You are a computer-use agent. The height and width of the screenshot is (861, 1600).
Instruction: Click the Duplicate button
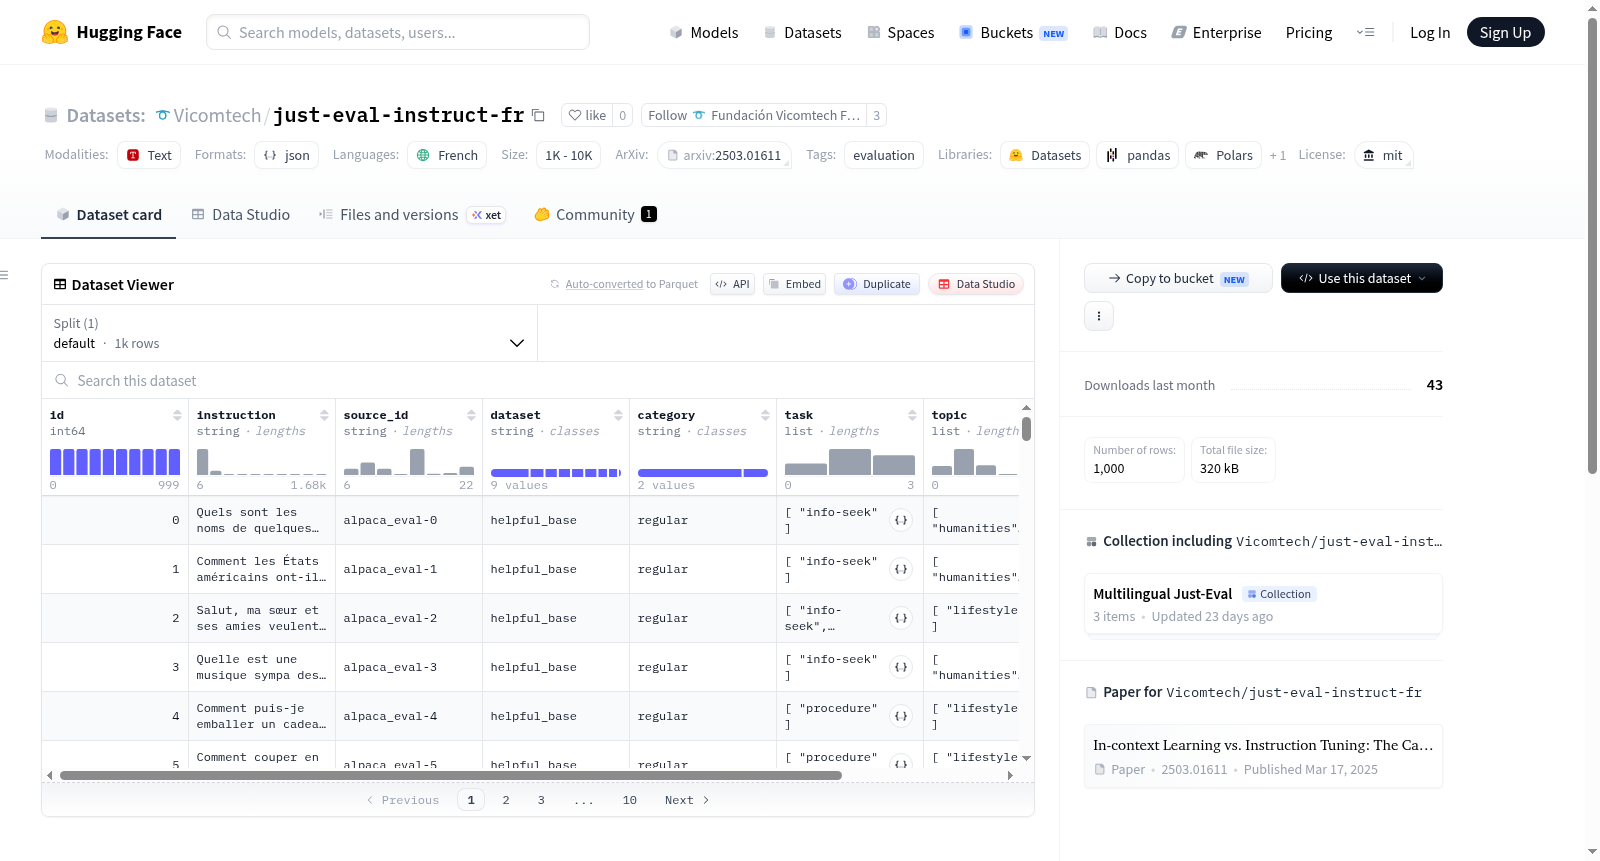pos(876,284)
